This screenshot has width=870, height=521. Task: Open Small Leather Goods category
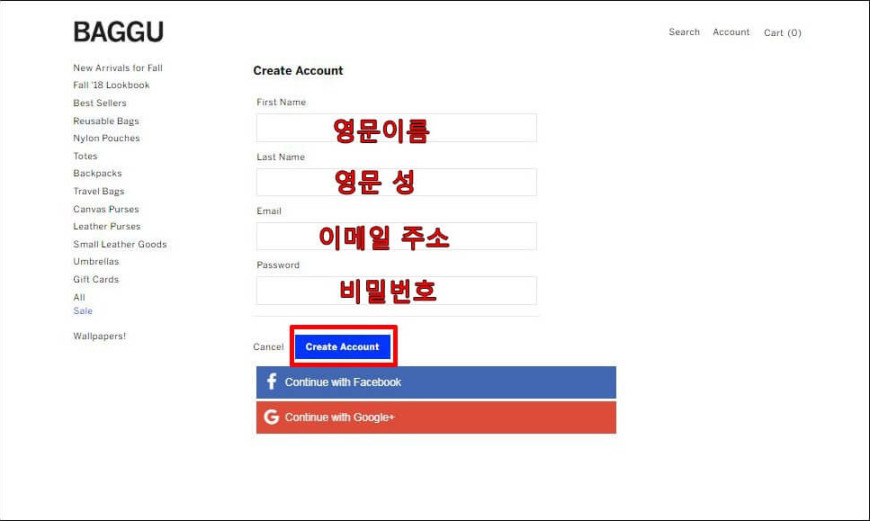click(119, 244)
